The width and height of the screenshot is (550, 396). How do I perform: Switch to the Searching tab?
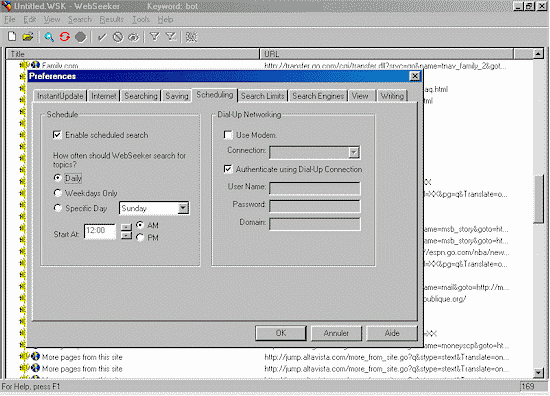point(141,96)
